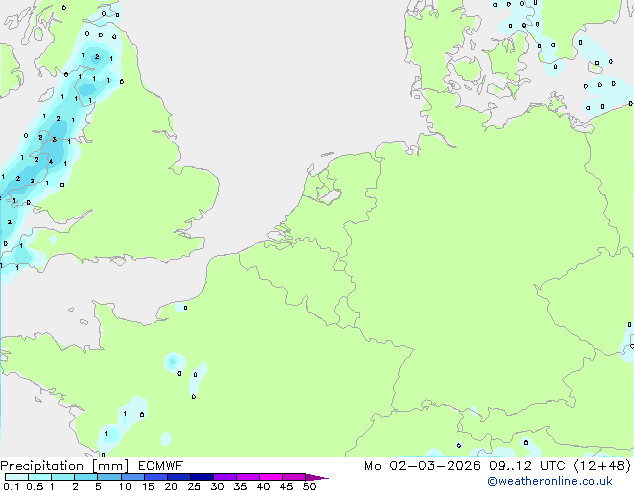Screen dimensions: 634x490
Task: Click the 0.5–1 mm legend color swatch
Action: tap(40, 477)
